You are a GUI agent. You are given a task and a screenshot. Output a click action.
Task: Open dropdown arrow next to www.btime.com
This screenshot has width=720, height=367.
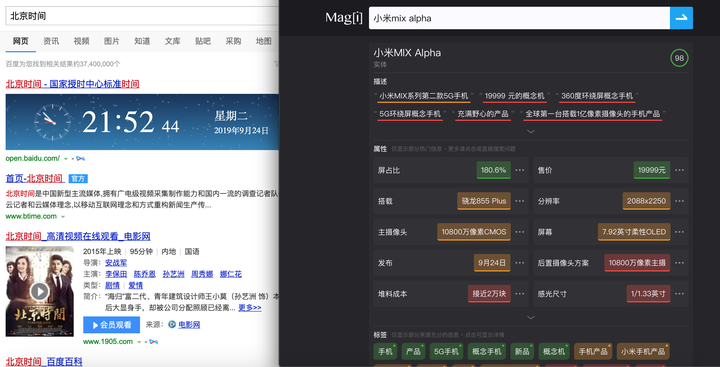coord(63,217)
